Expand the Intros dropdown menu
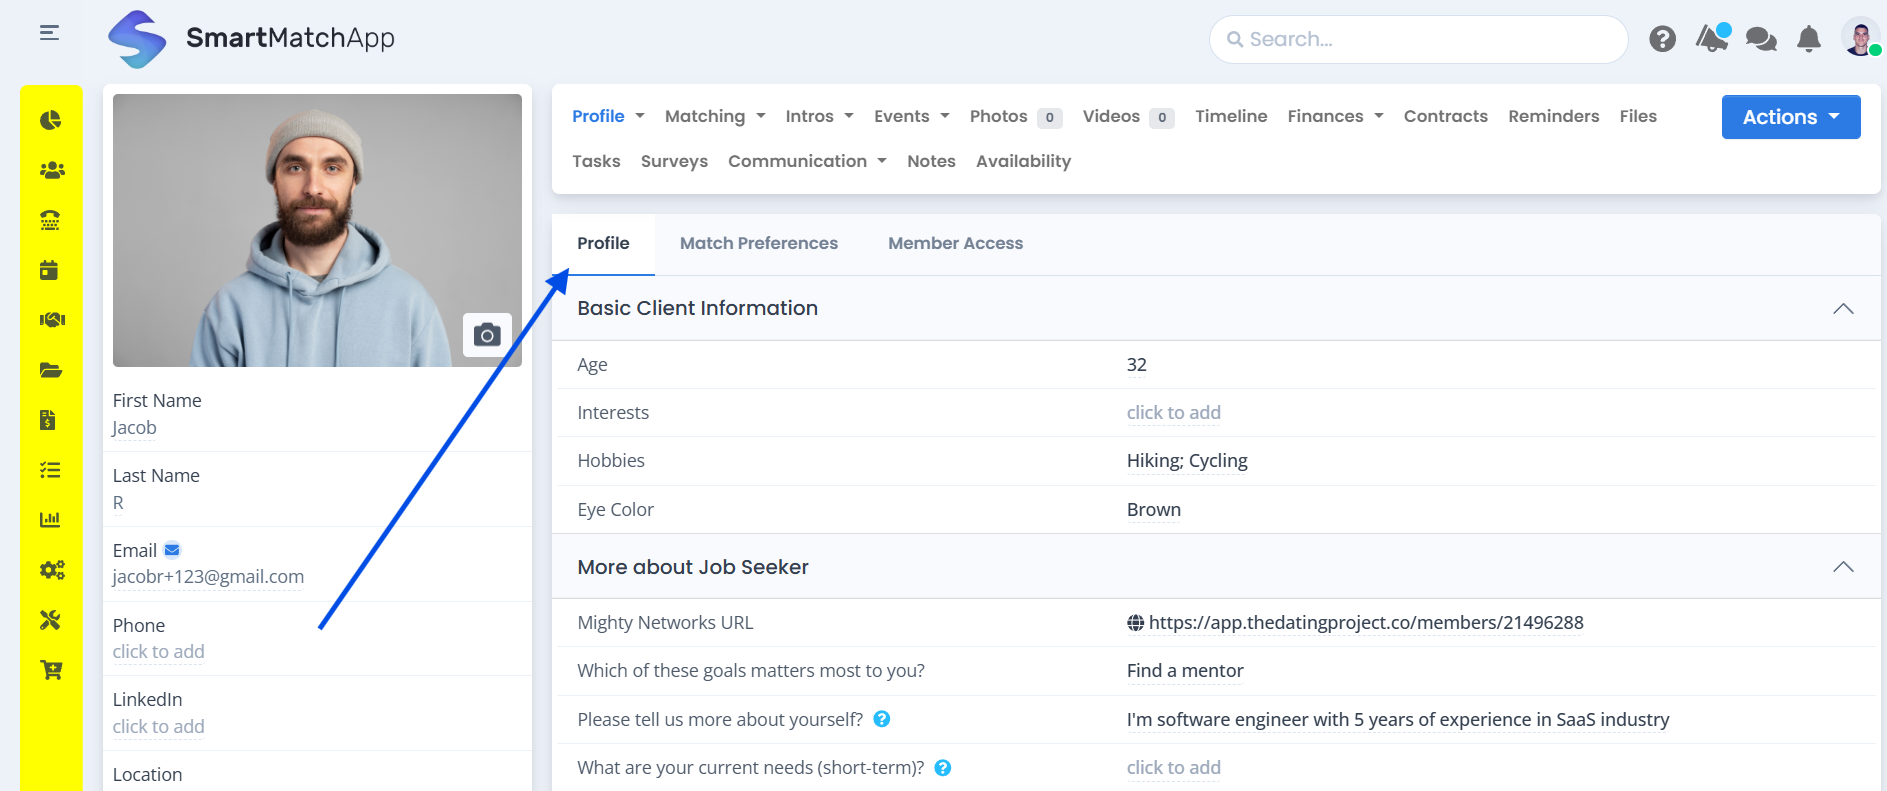 point(819,116)
